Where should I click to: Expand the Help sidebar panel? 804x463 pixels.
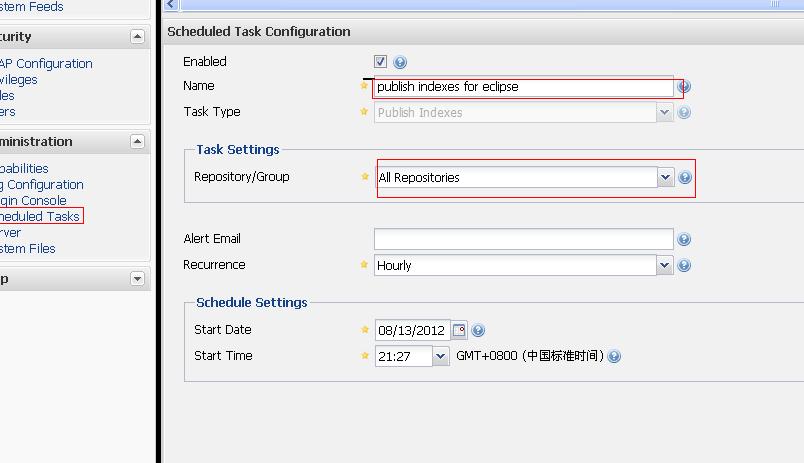pos(137,279)
